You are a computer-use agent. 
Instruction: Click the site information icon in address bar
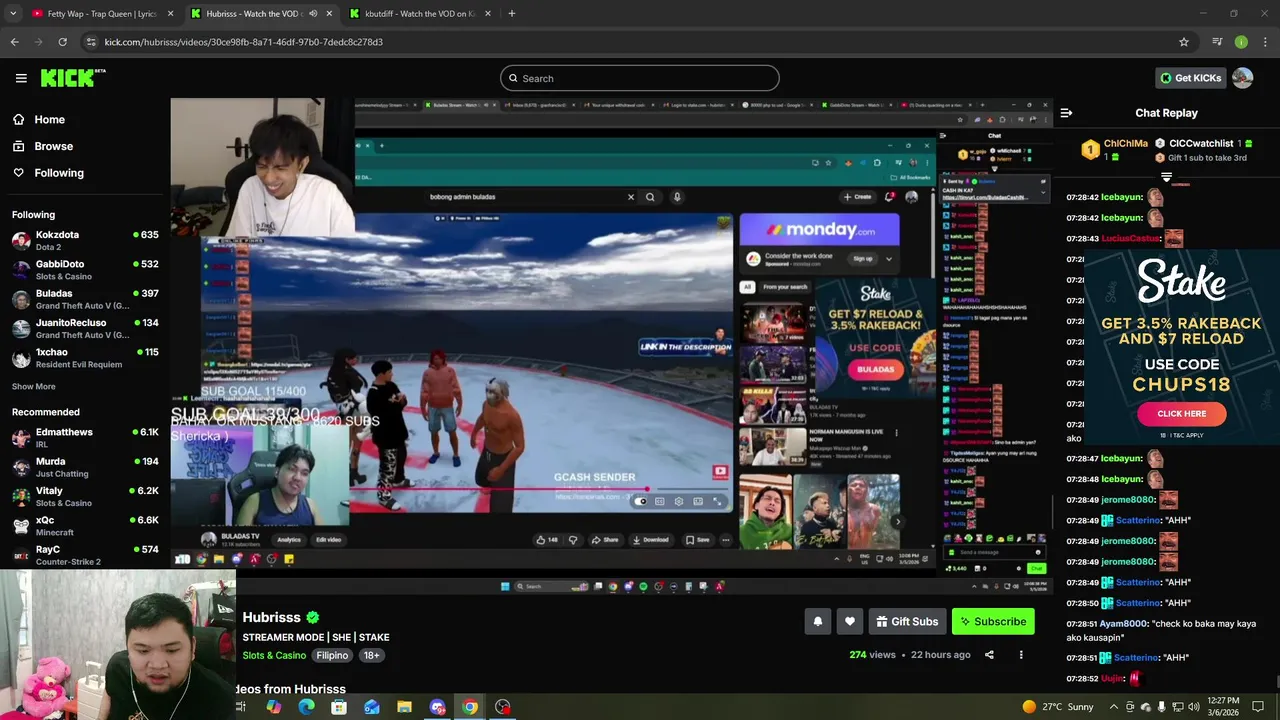pyautogui.click(x=91, y=42)
